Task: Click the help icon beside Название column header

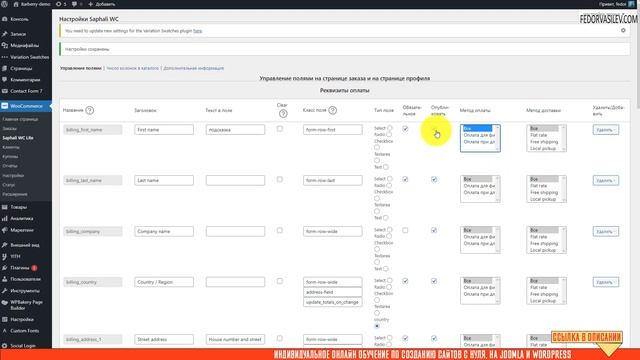Action: tap(90, 110)
